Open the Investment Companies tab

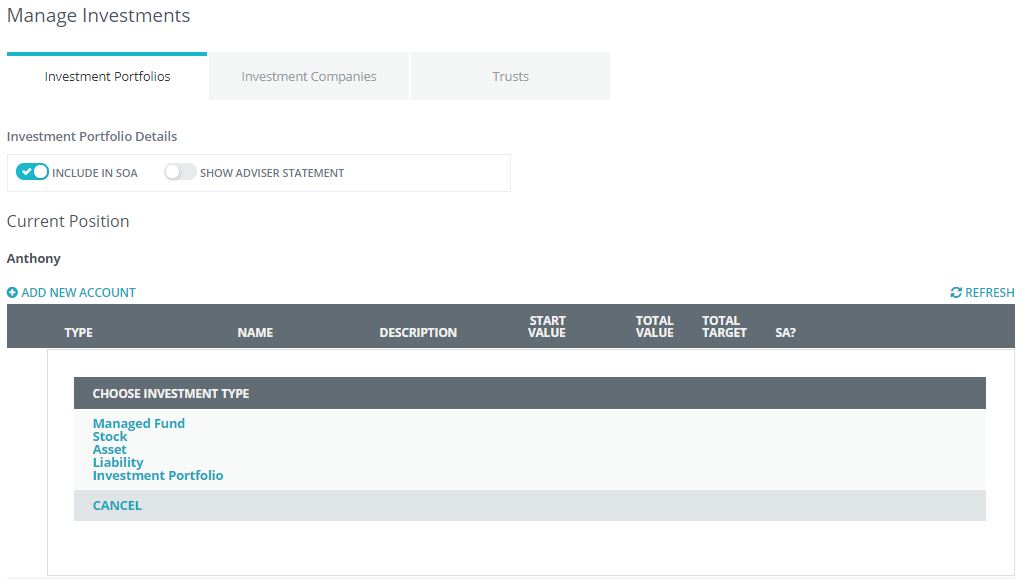tap(309, 77)
